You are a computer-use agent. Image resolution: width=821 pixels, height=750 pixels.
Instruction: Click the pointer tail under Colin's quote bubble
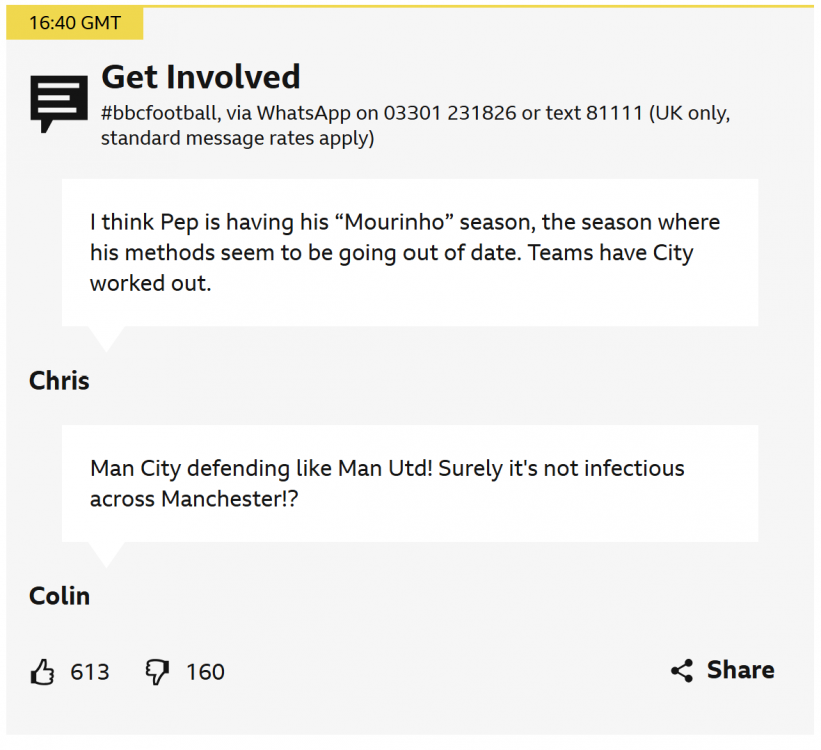click(x=104, y=553)
